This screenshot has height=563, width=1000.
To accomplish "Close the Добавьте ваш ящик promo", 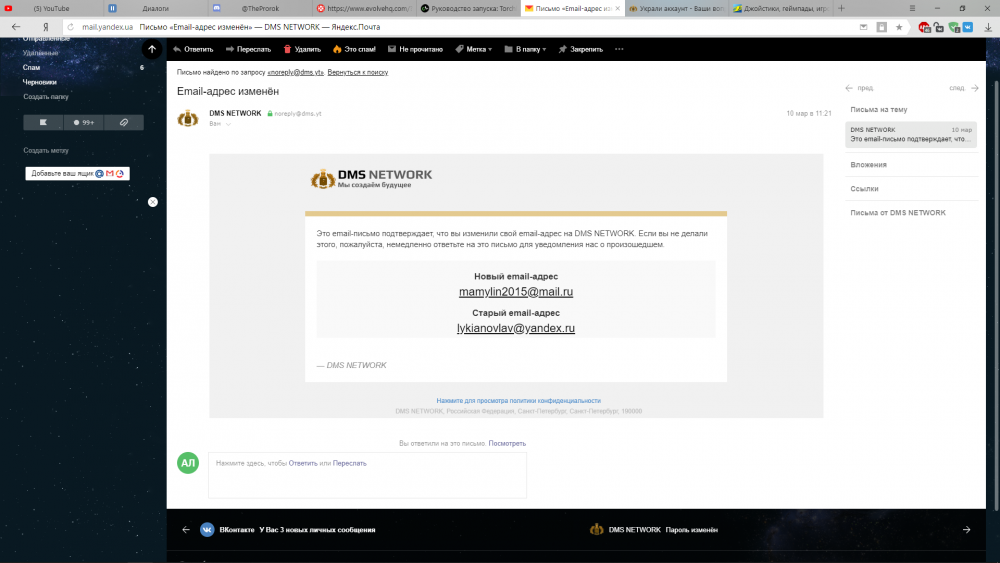I will (x=153, y=202).
